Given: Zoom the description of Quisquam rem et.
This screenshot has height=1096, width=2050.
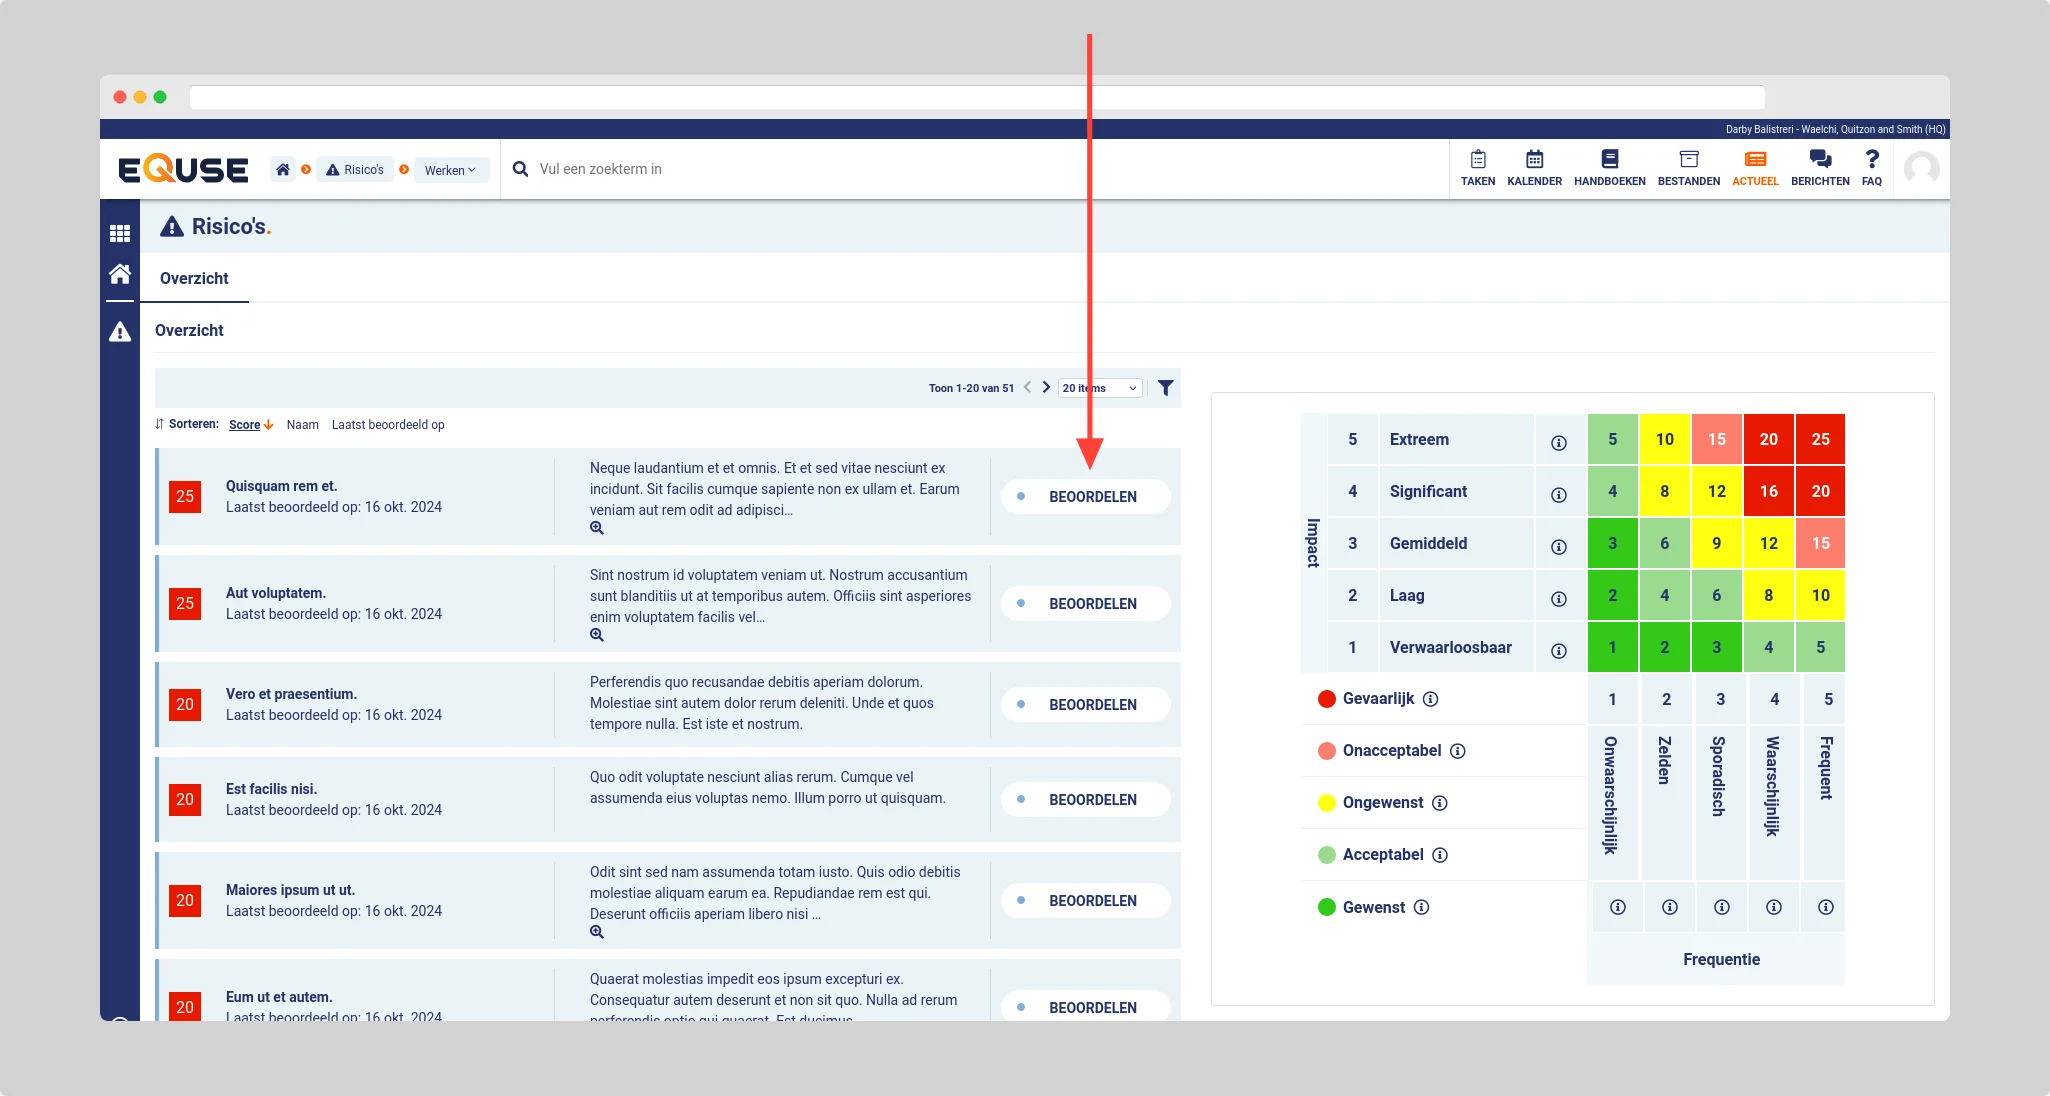Looking at the screenshot, I should pos(597,528).
